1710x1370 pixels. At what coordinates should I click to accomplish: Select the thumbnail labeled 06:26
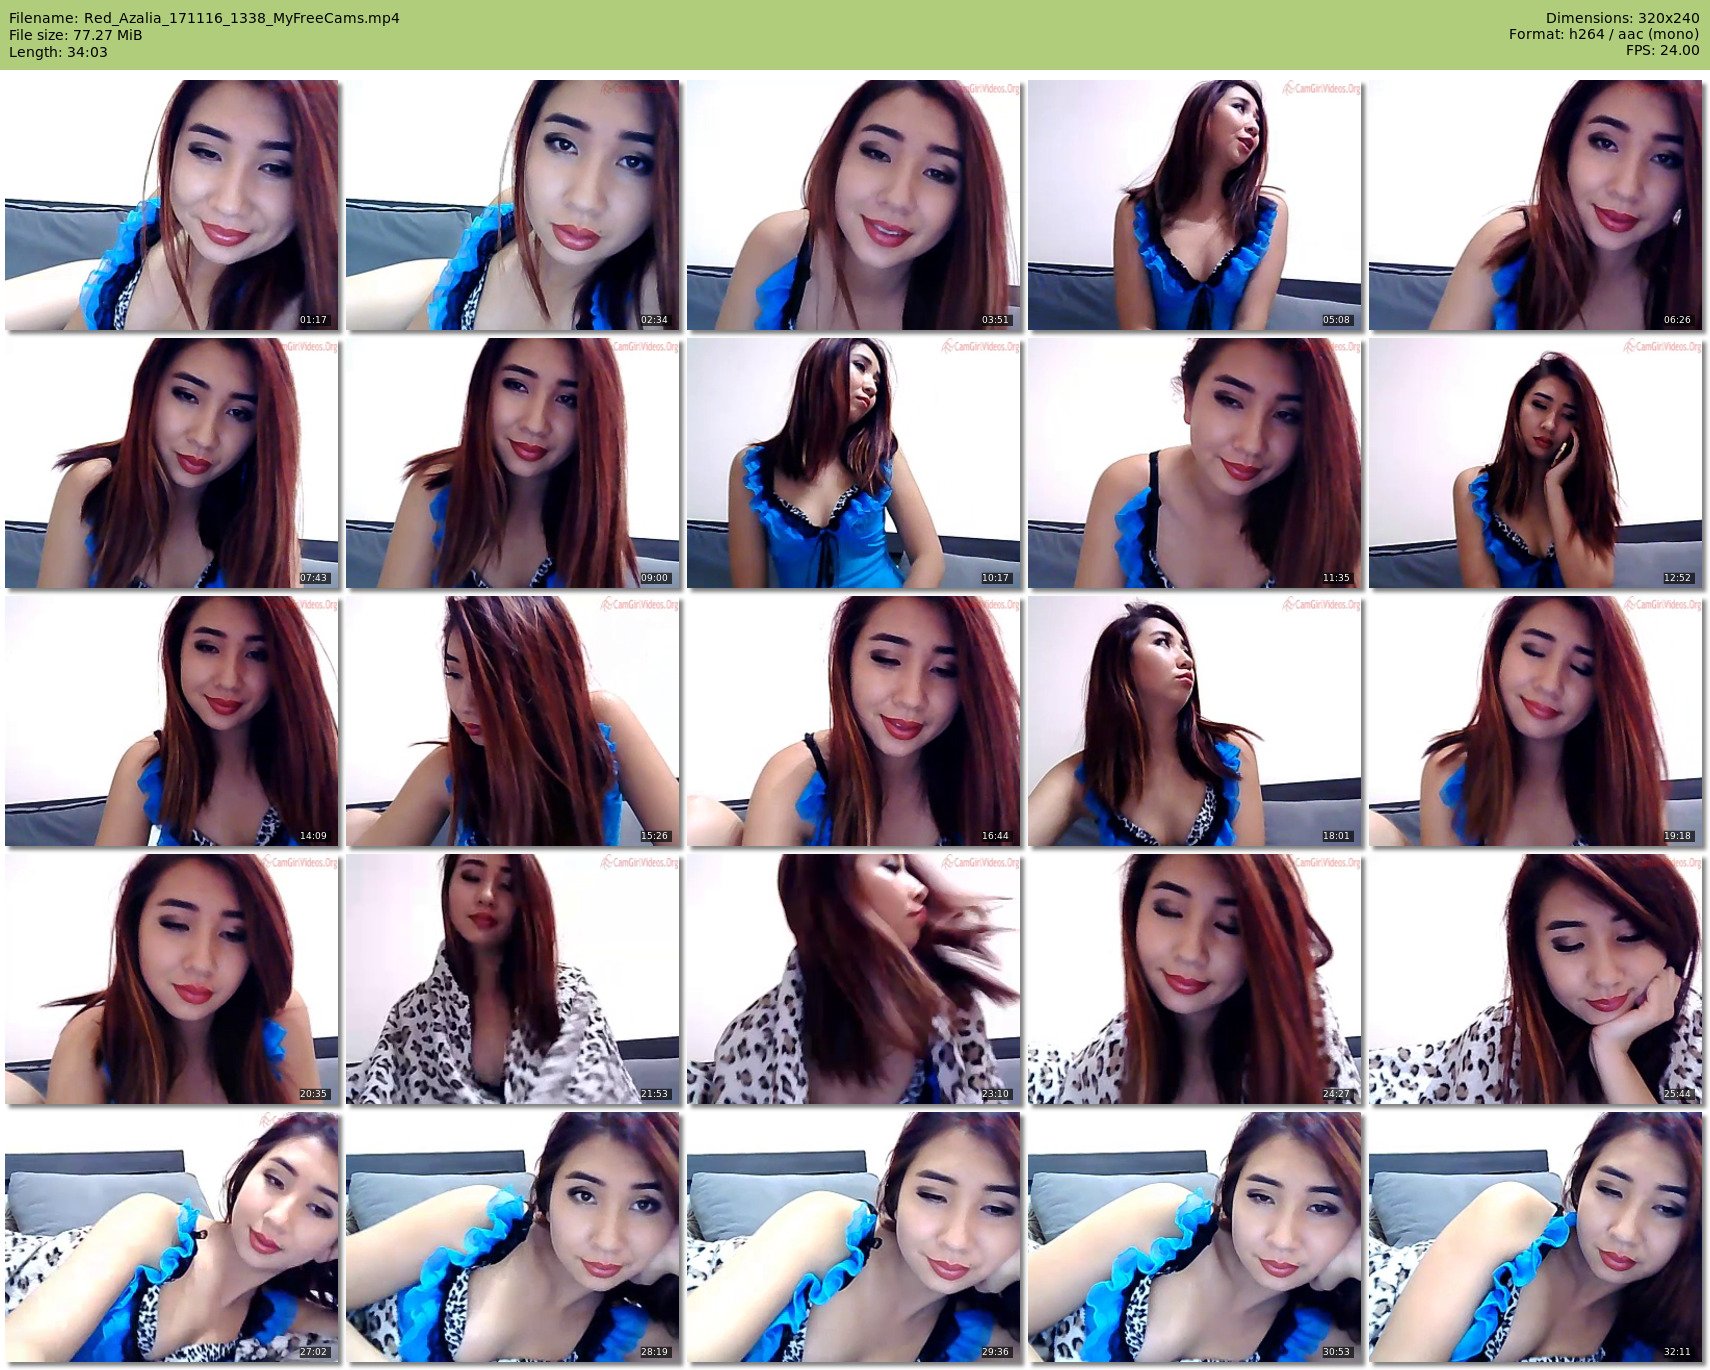point(1535,205)
